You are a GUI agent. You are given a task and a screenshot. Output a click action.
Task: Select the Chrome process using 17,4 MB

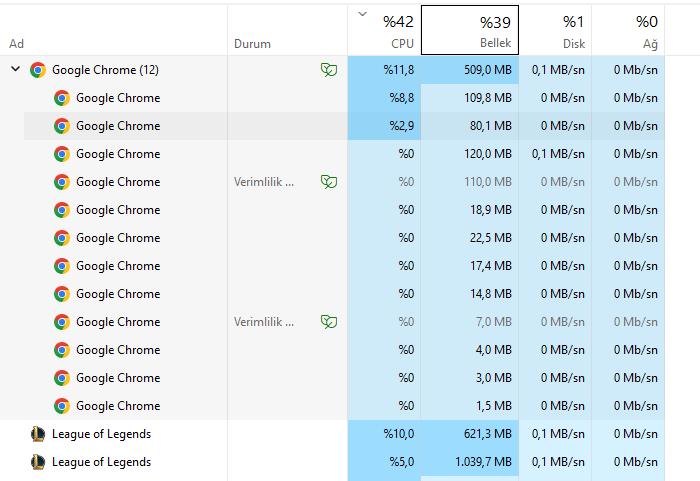point(118,266)
